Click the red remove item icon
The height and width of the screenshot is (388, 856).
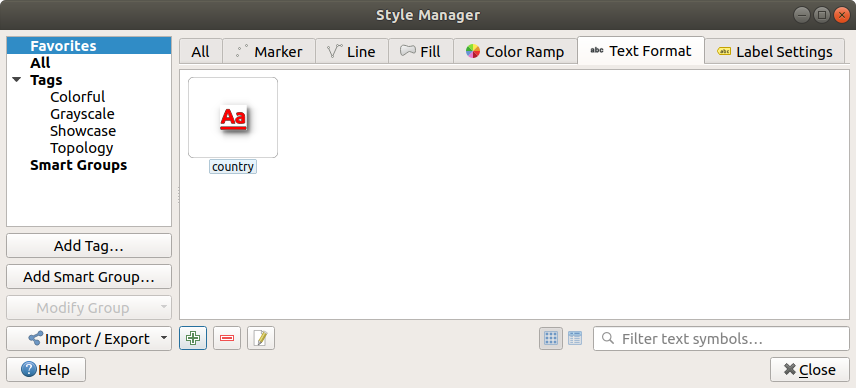click(x=227, y=338)
